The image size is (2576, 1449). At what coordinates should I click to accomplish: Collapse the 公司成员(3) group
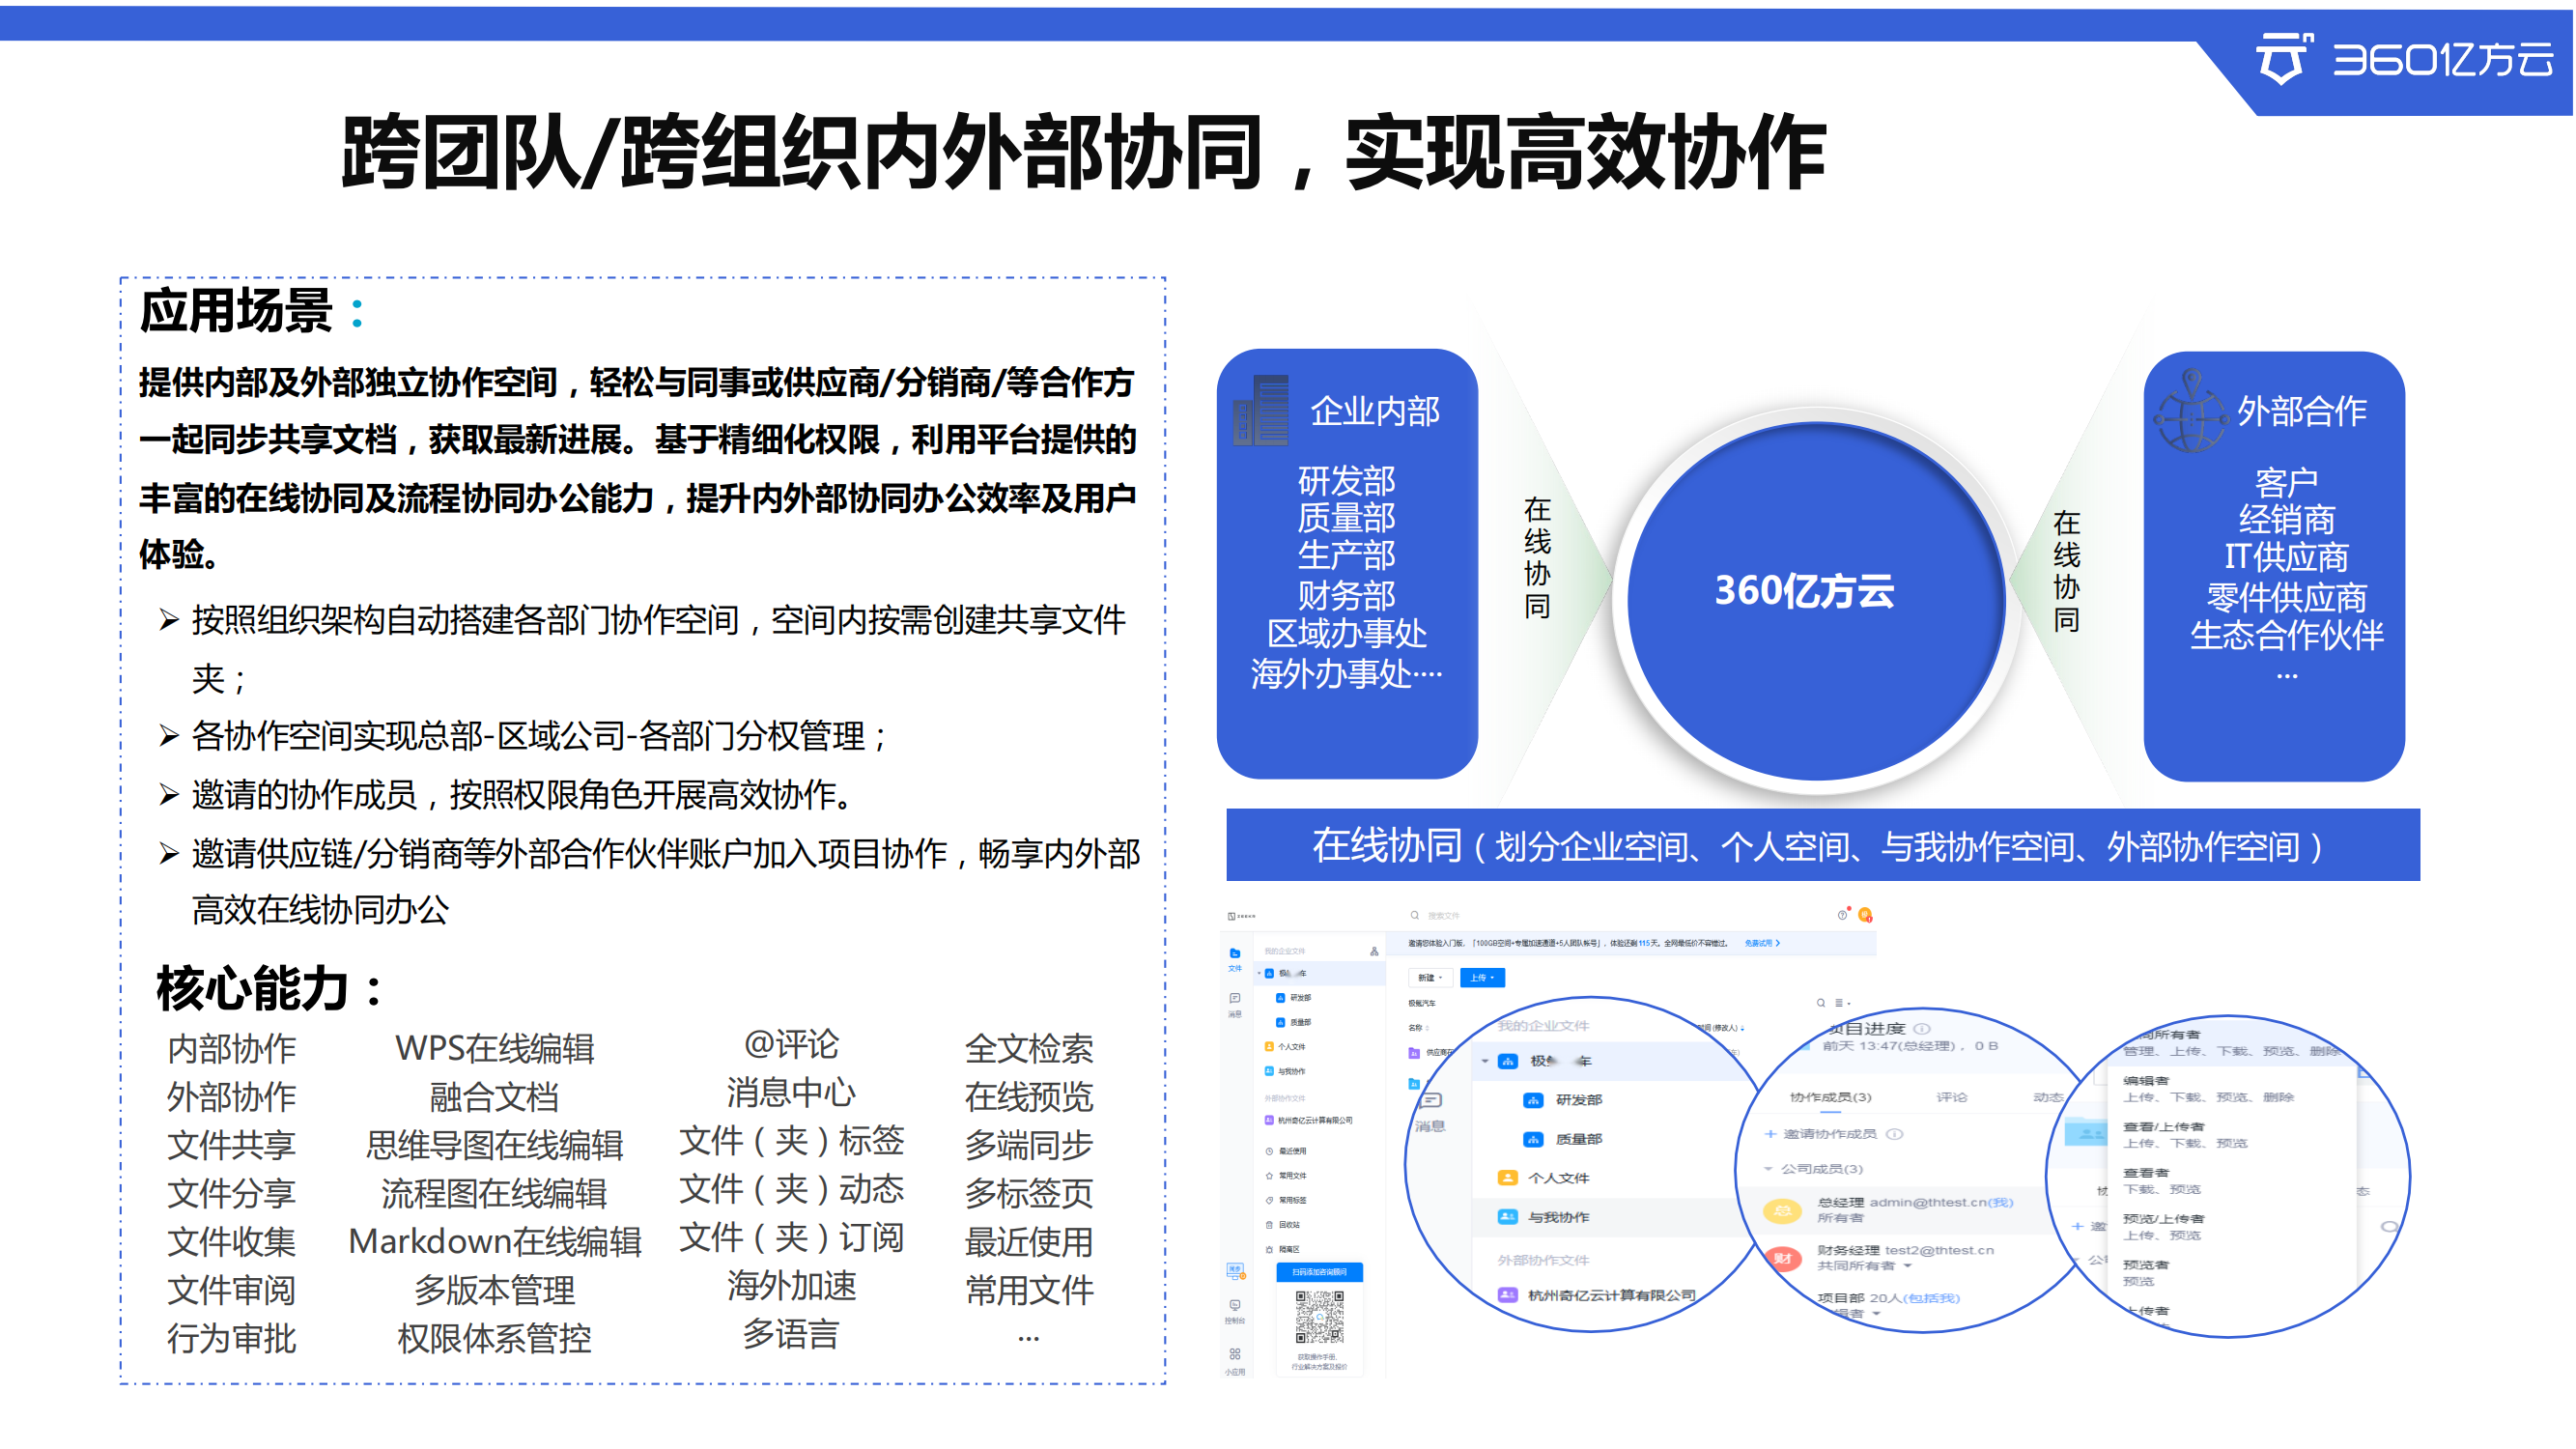click(x=1768, y=1169)
